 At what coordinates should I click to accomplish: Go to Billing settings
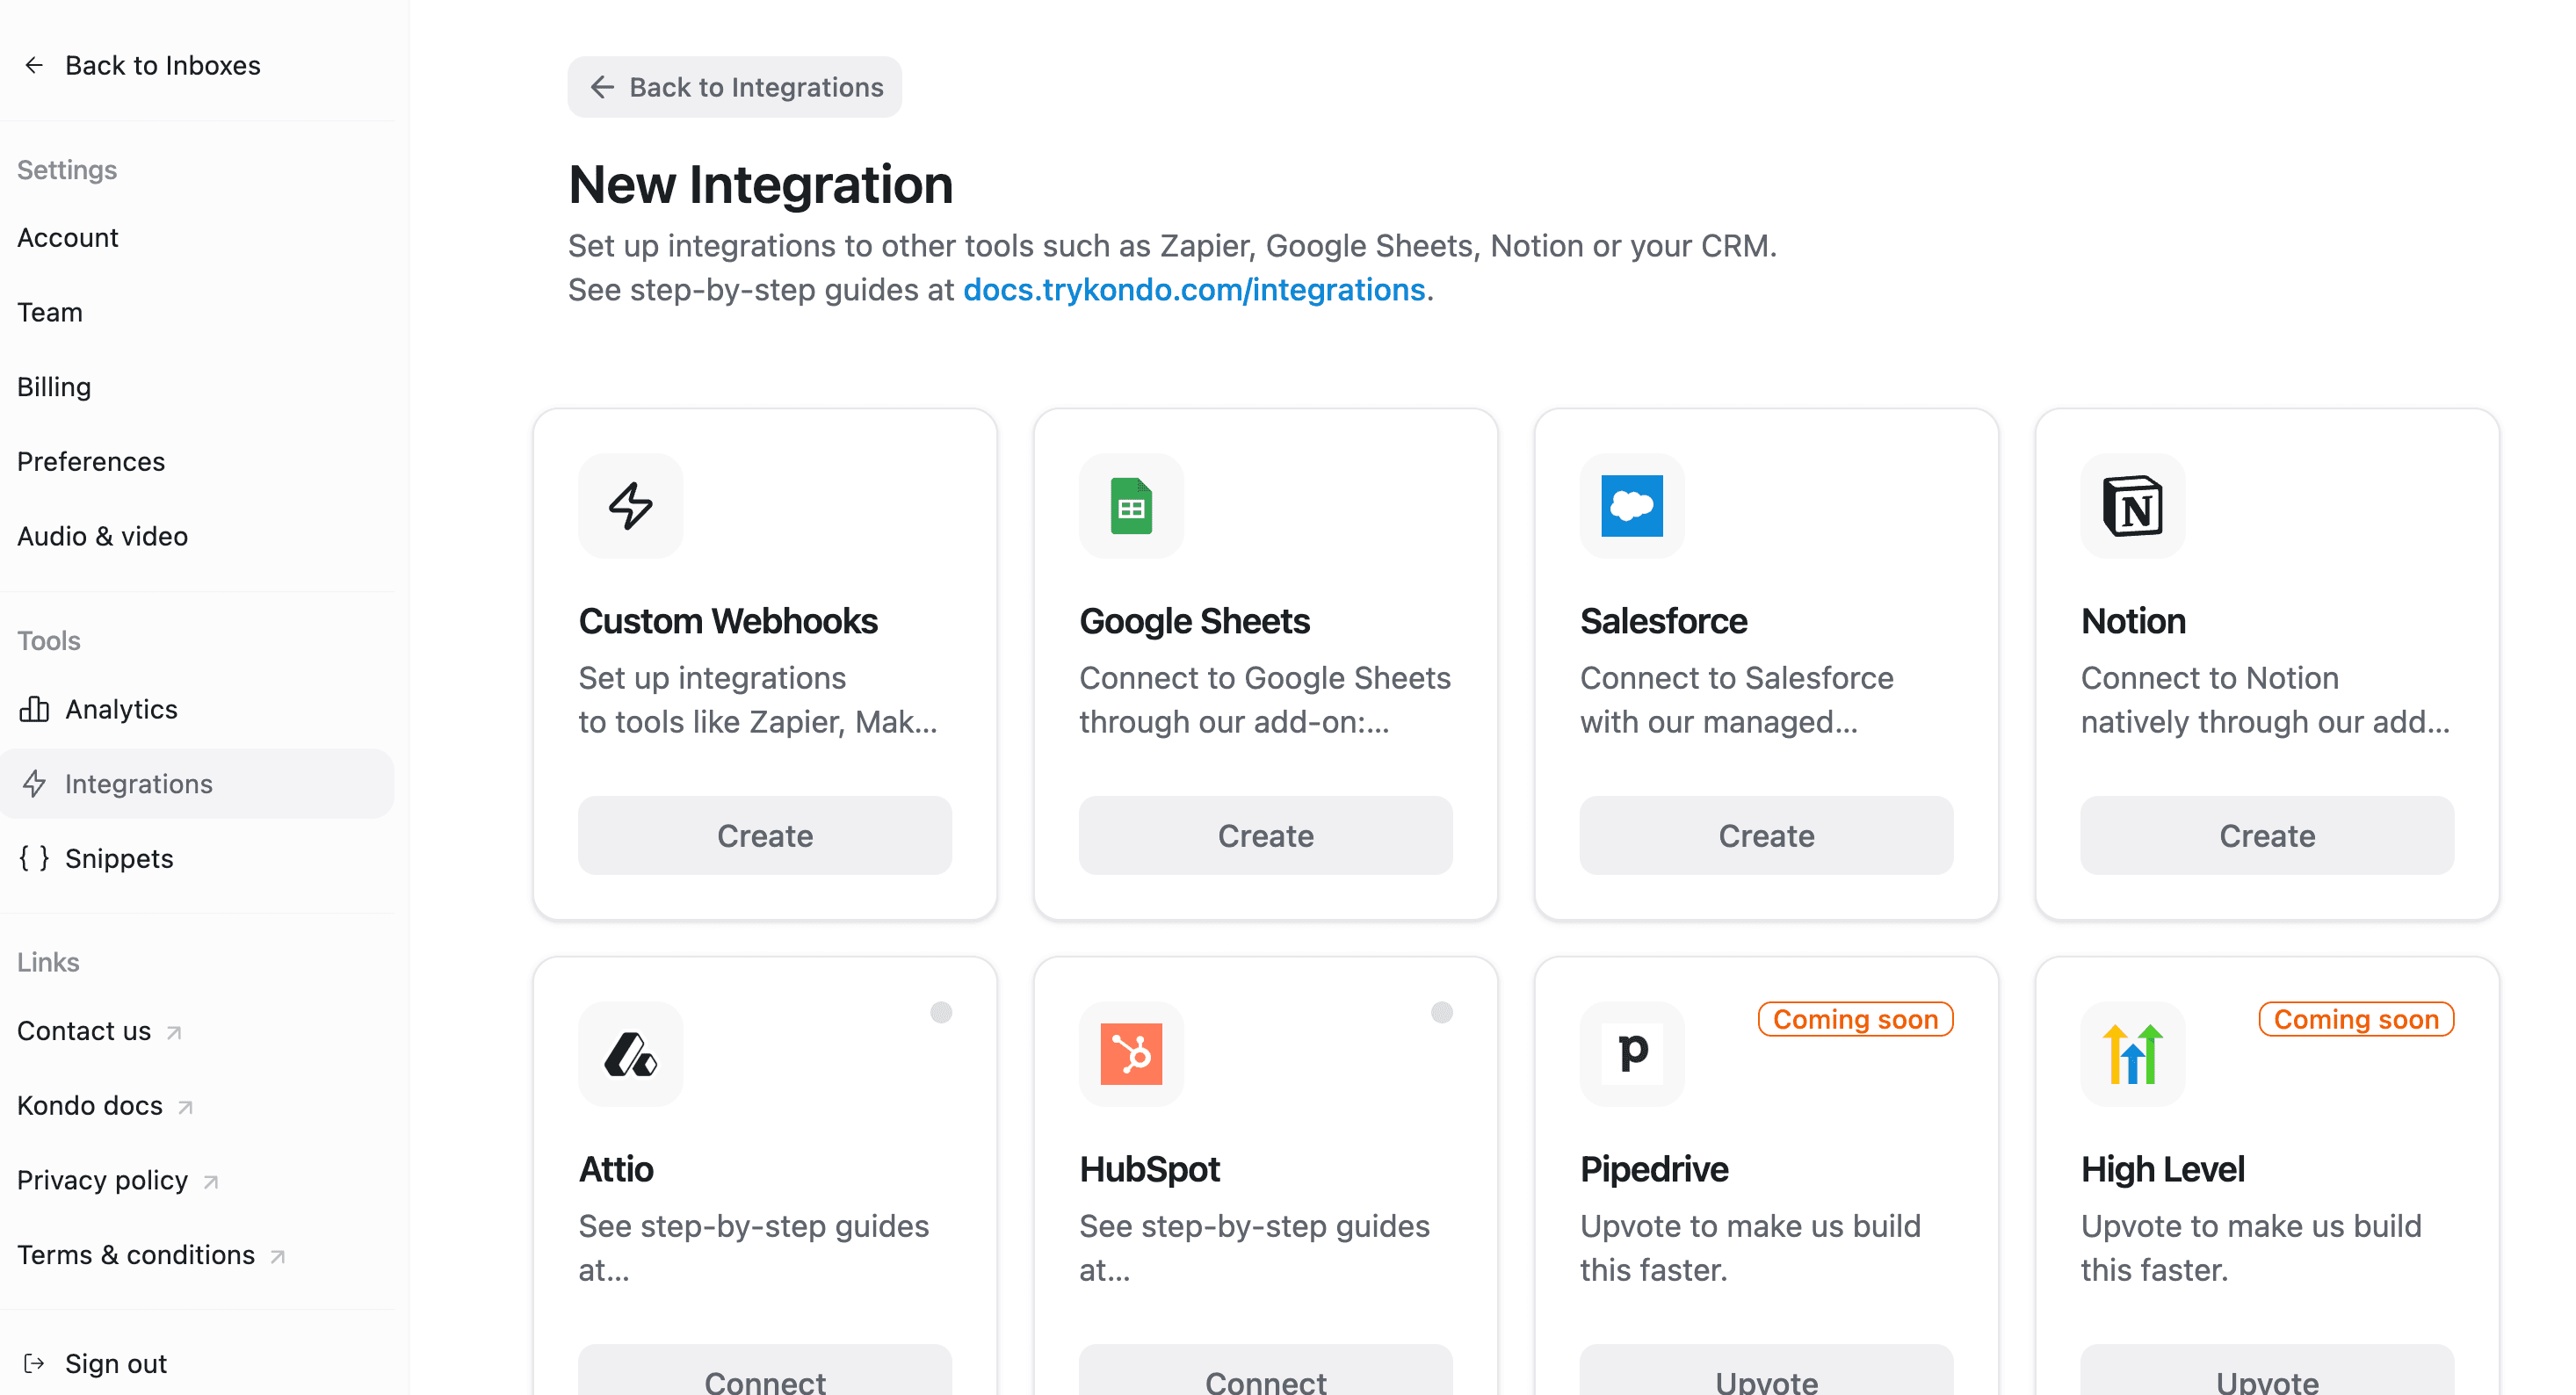[x=54, y=386]
